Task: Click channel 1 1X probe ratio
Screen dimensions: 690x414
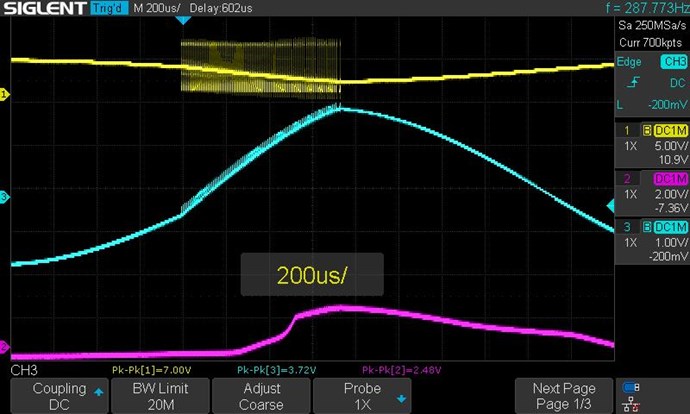Action: pyautogui.click(x=631, y=146)
